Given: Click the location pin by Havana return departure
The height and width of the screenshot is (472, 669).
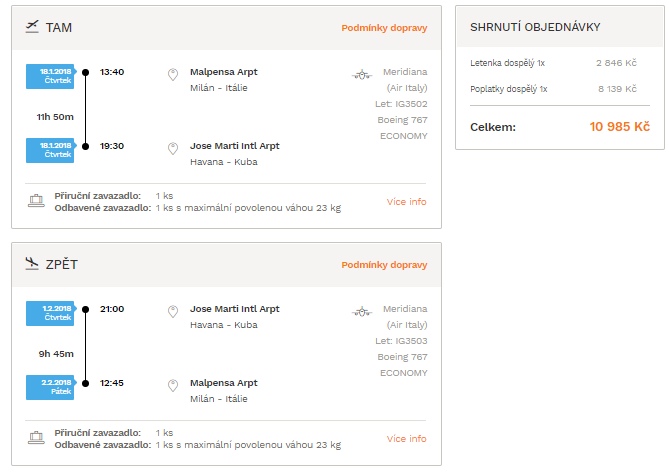Looking at the screenshot, I should [173, 311].
